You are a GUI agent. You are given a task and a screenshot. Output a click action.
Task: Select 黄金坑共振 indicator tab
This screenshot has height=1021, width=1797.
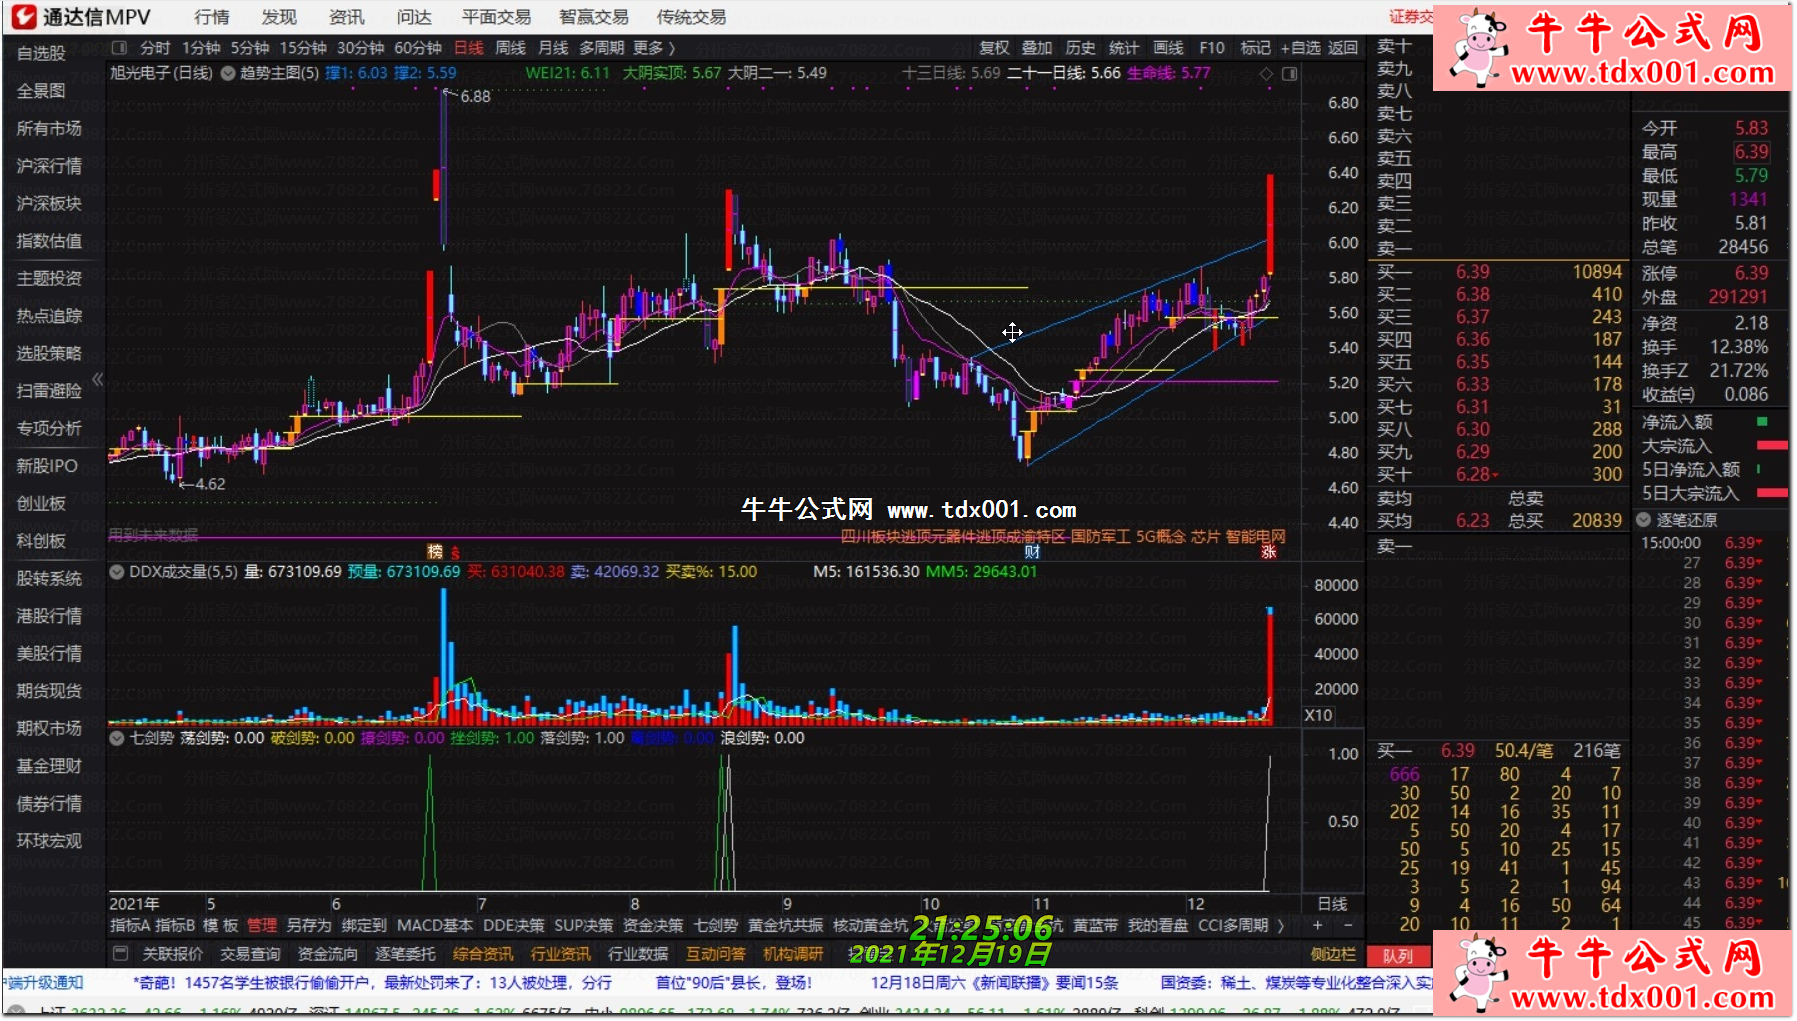tap(786, 925)
